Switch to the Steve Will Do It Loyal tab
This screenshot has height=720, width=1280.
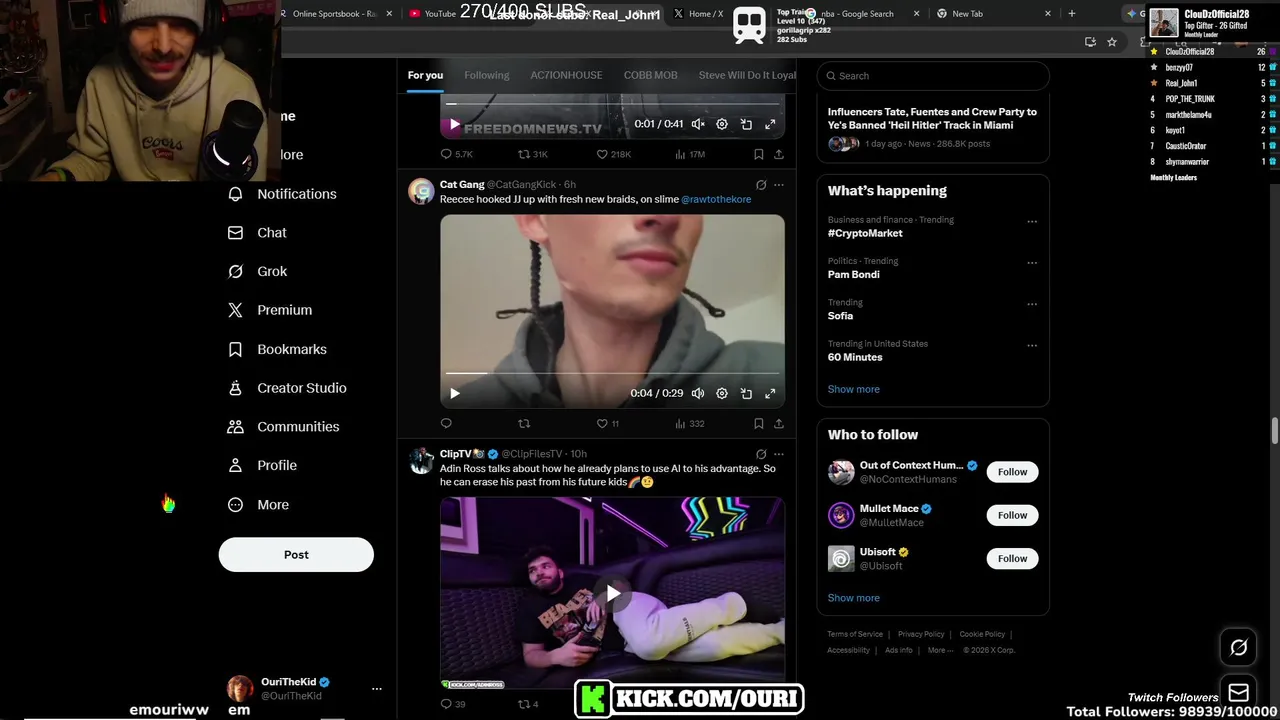[x=747, y=75]
